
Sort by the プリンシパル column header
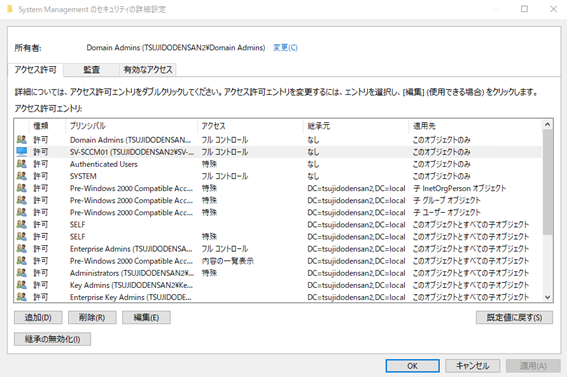pos(132,126)
